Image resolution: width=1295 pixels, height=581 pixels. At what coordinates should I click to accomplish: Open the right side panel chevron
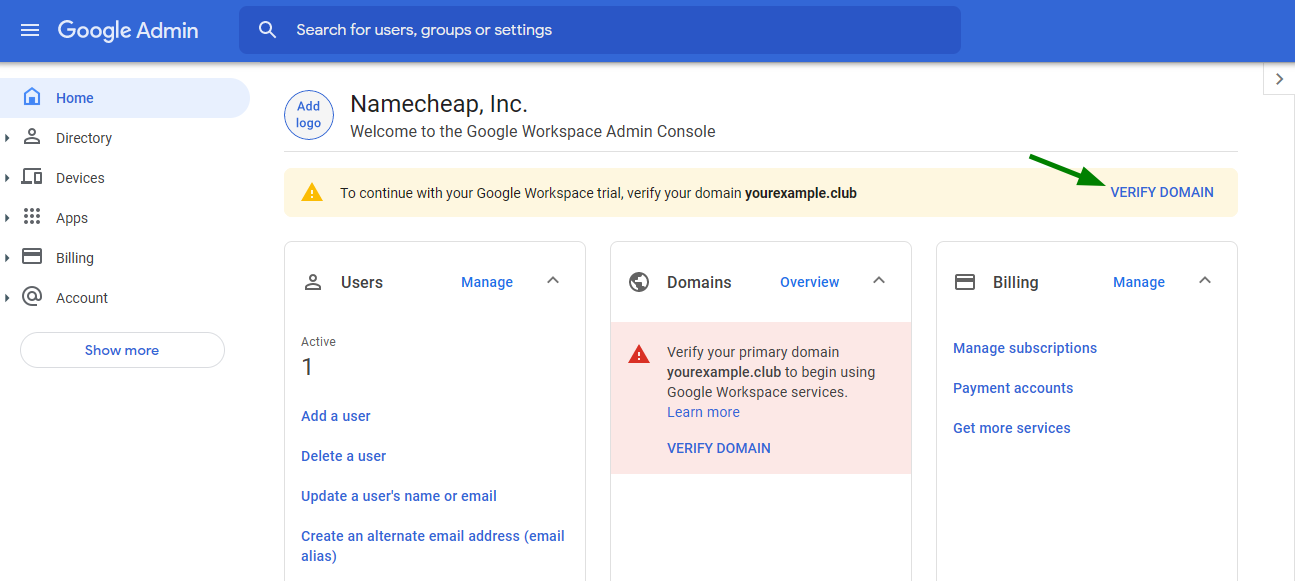(x=1279, y=79)
